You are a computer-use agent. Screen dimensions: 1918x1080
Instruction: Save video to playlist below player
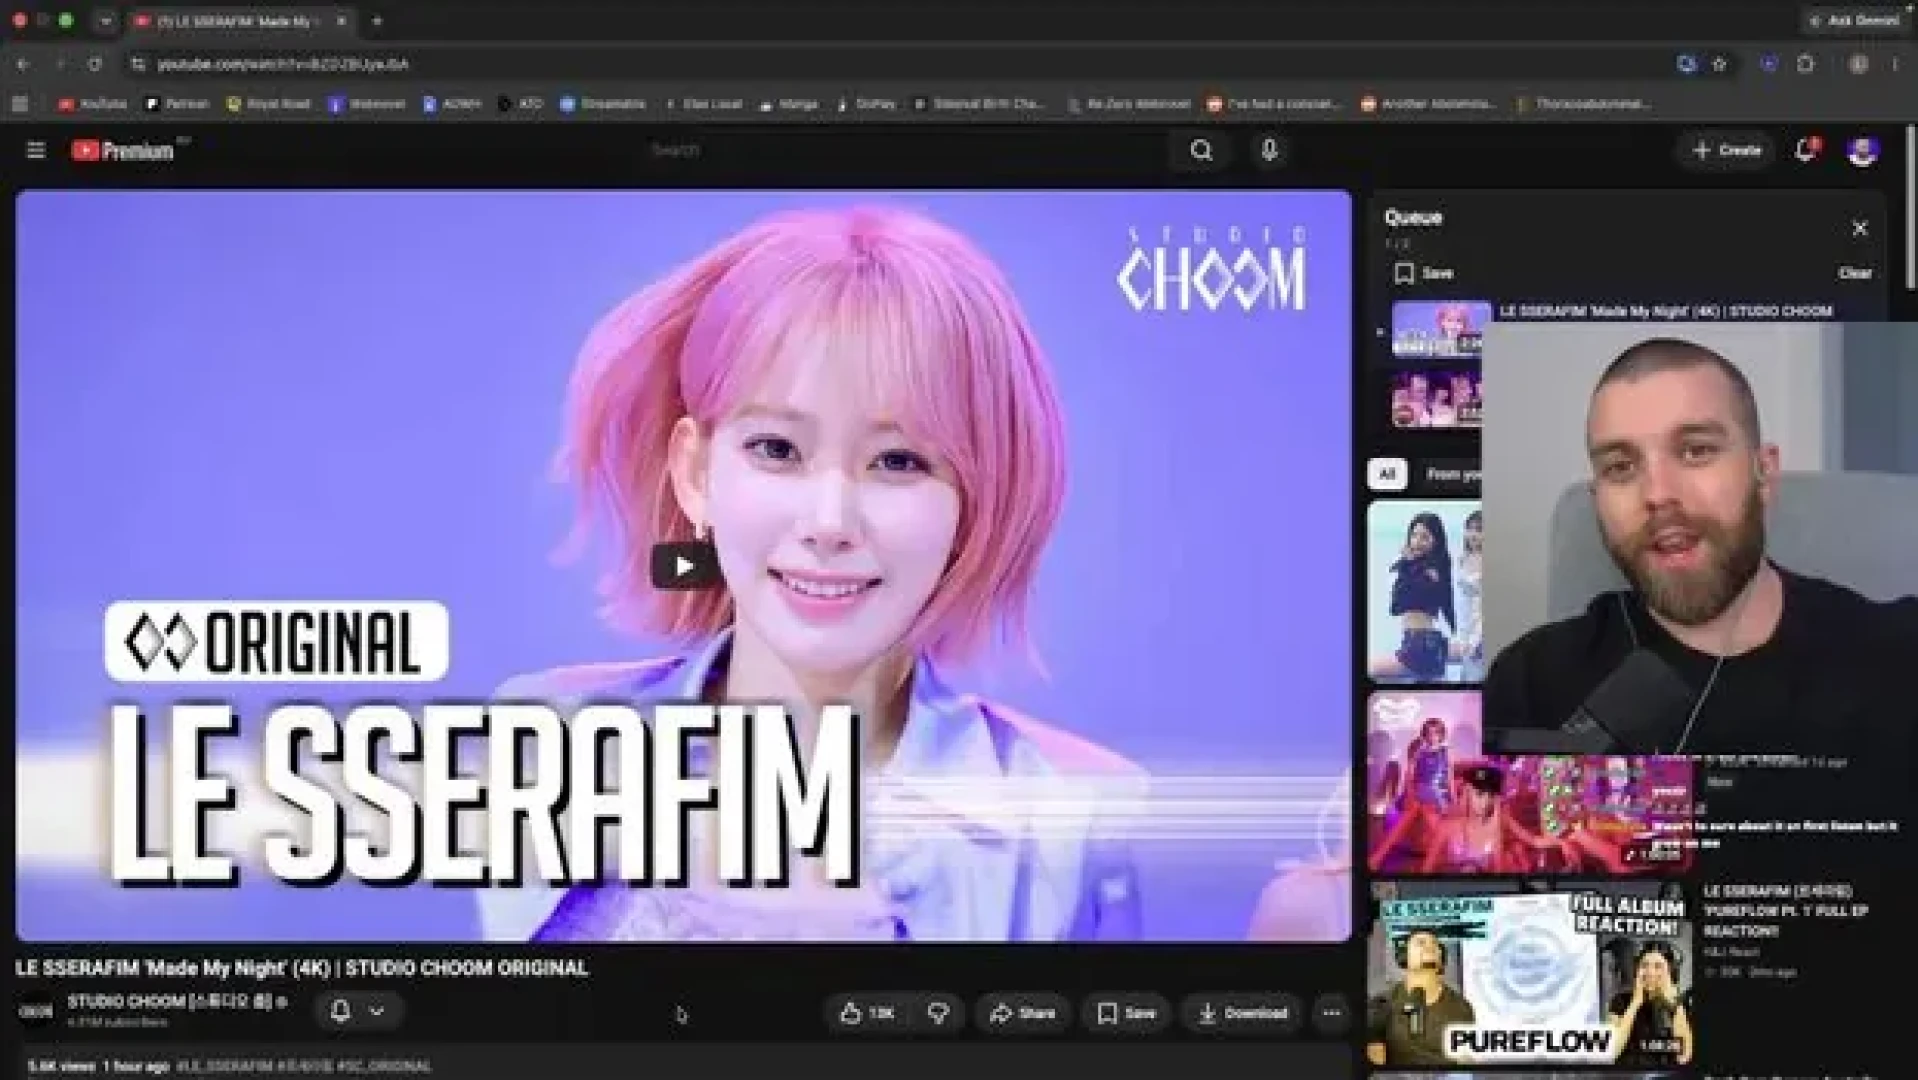(x=1126, y=1013)
